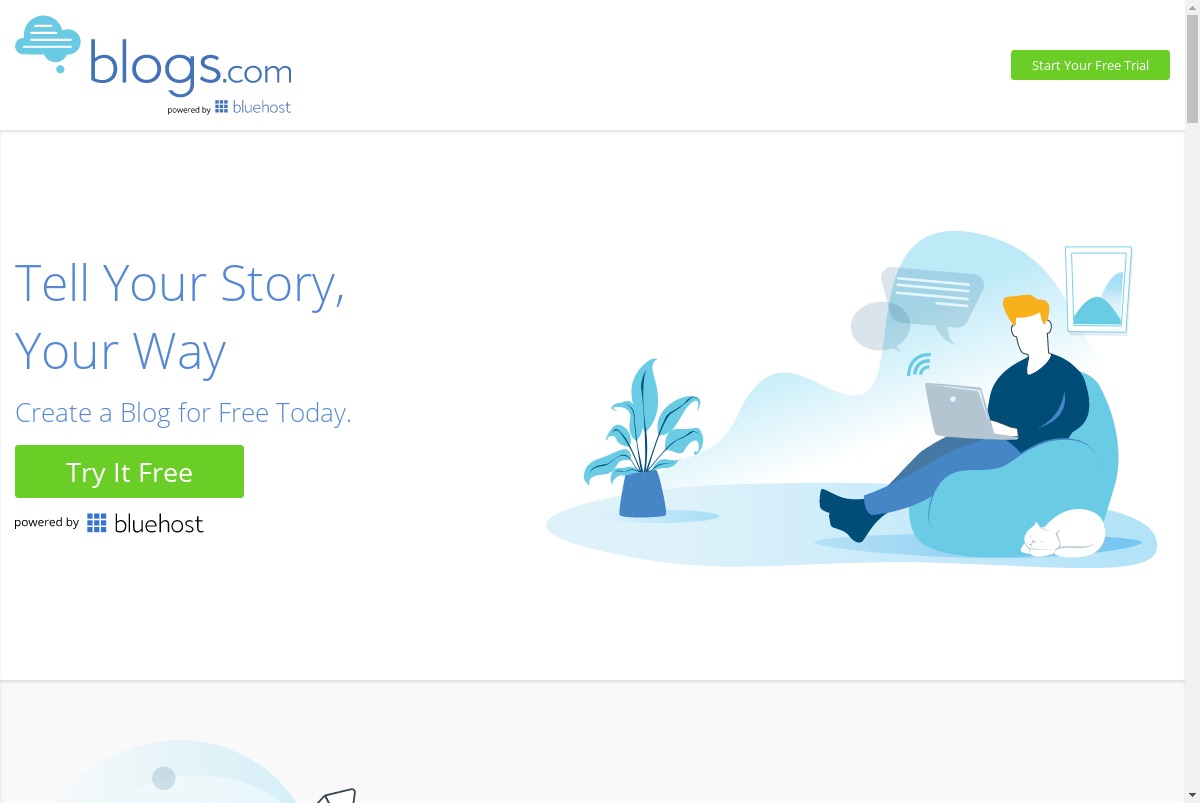The width and height of the screenshot is (1200, 803).
Task: Click the sleeping white cat illustration
Action: [x=1062, y=533]
